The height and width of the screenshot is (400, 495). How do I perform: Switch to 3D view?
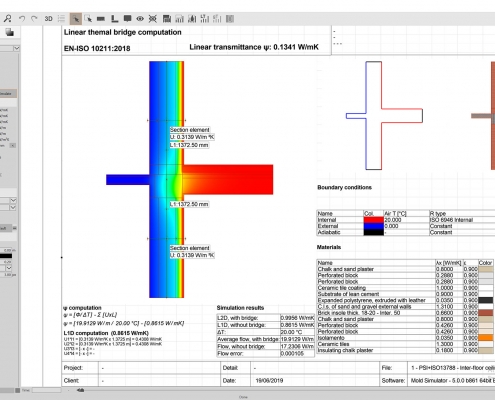point(49,19)
